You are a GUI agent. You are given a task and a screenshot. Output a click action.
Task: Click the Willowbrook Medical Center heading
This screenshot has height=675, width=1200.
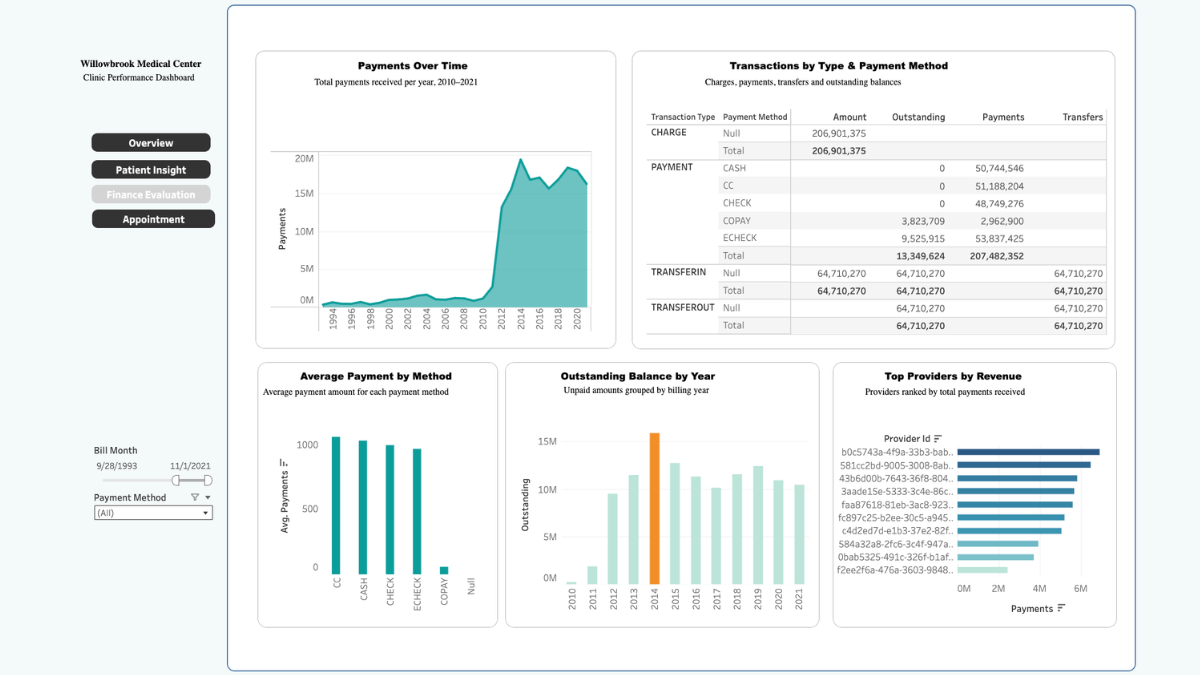(141, 64)
